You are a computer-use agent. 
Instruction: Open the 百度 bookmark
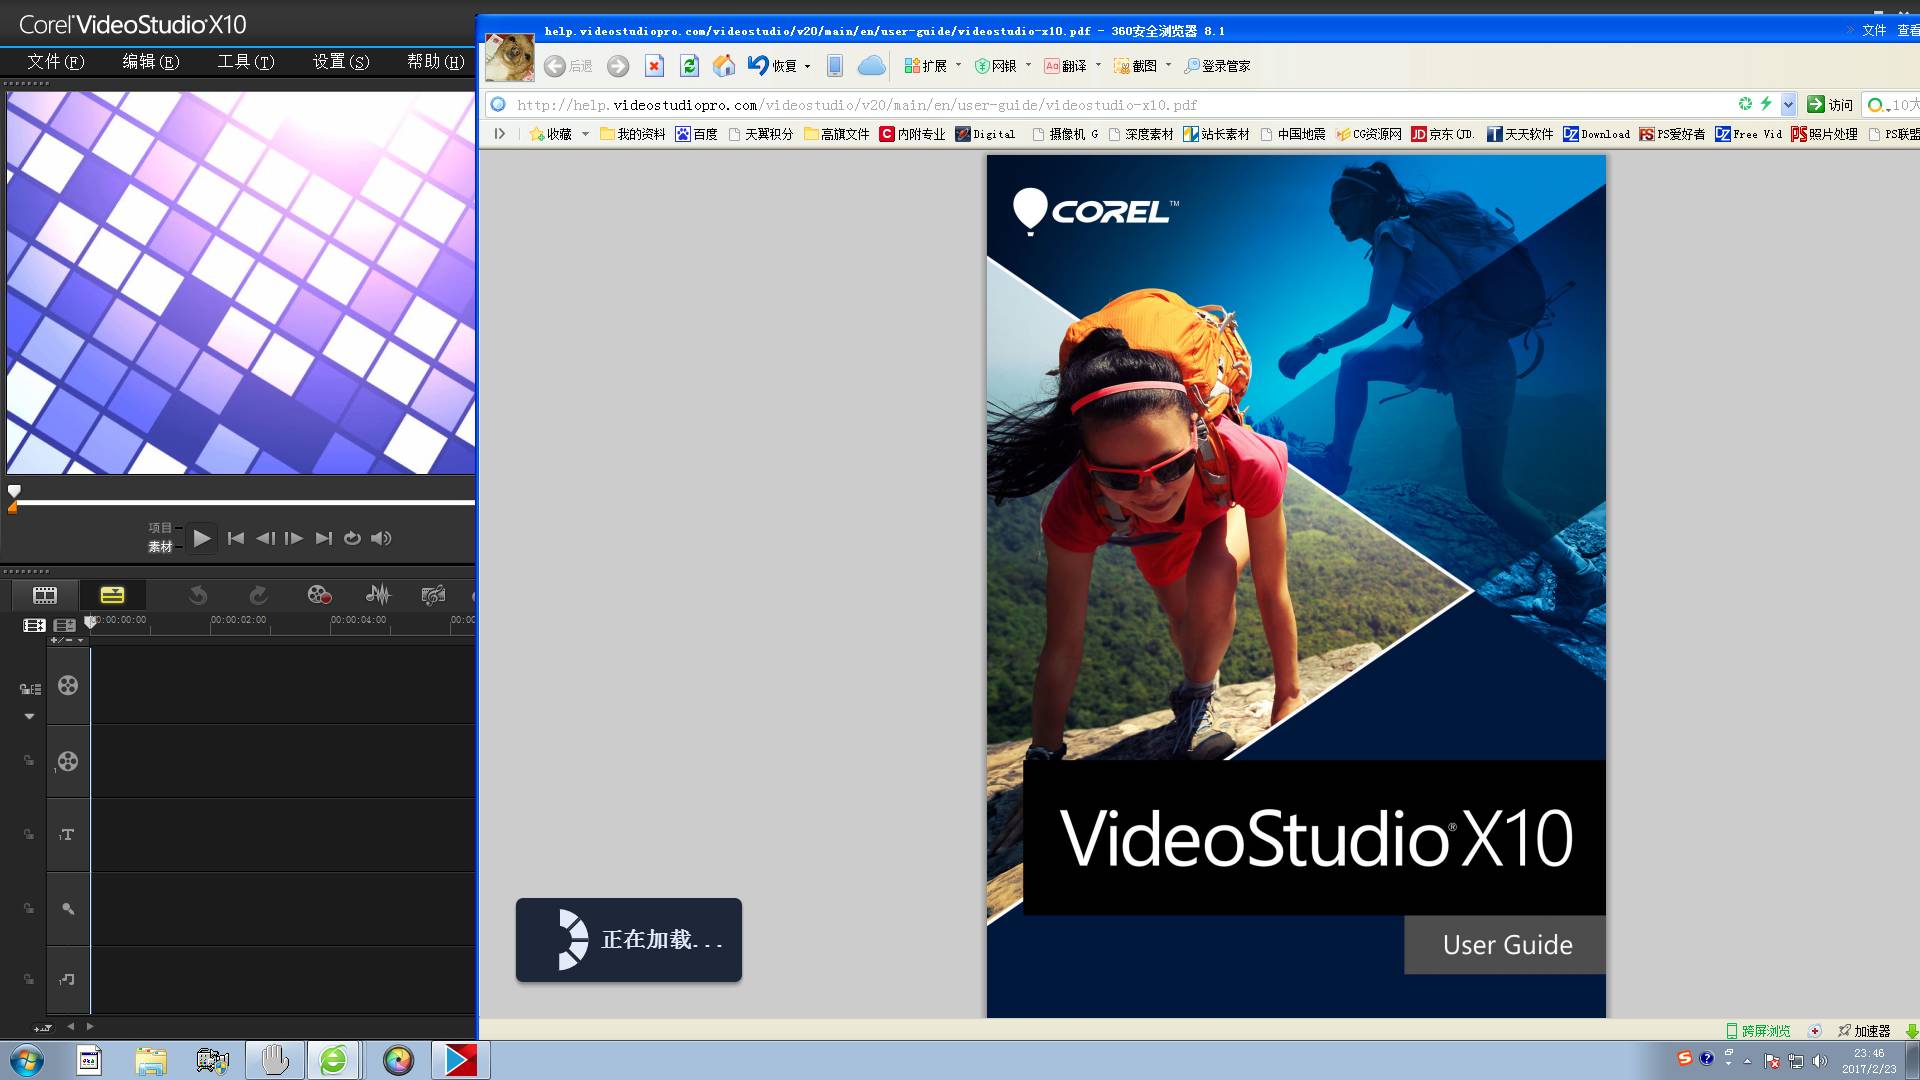696,134
